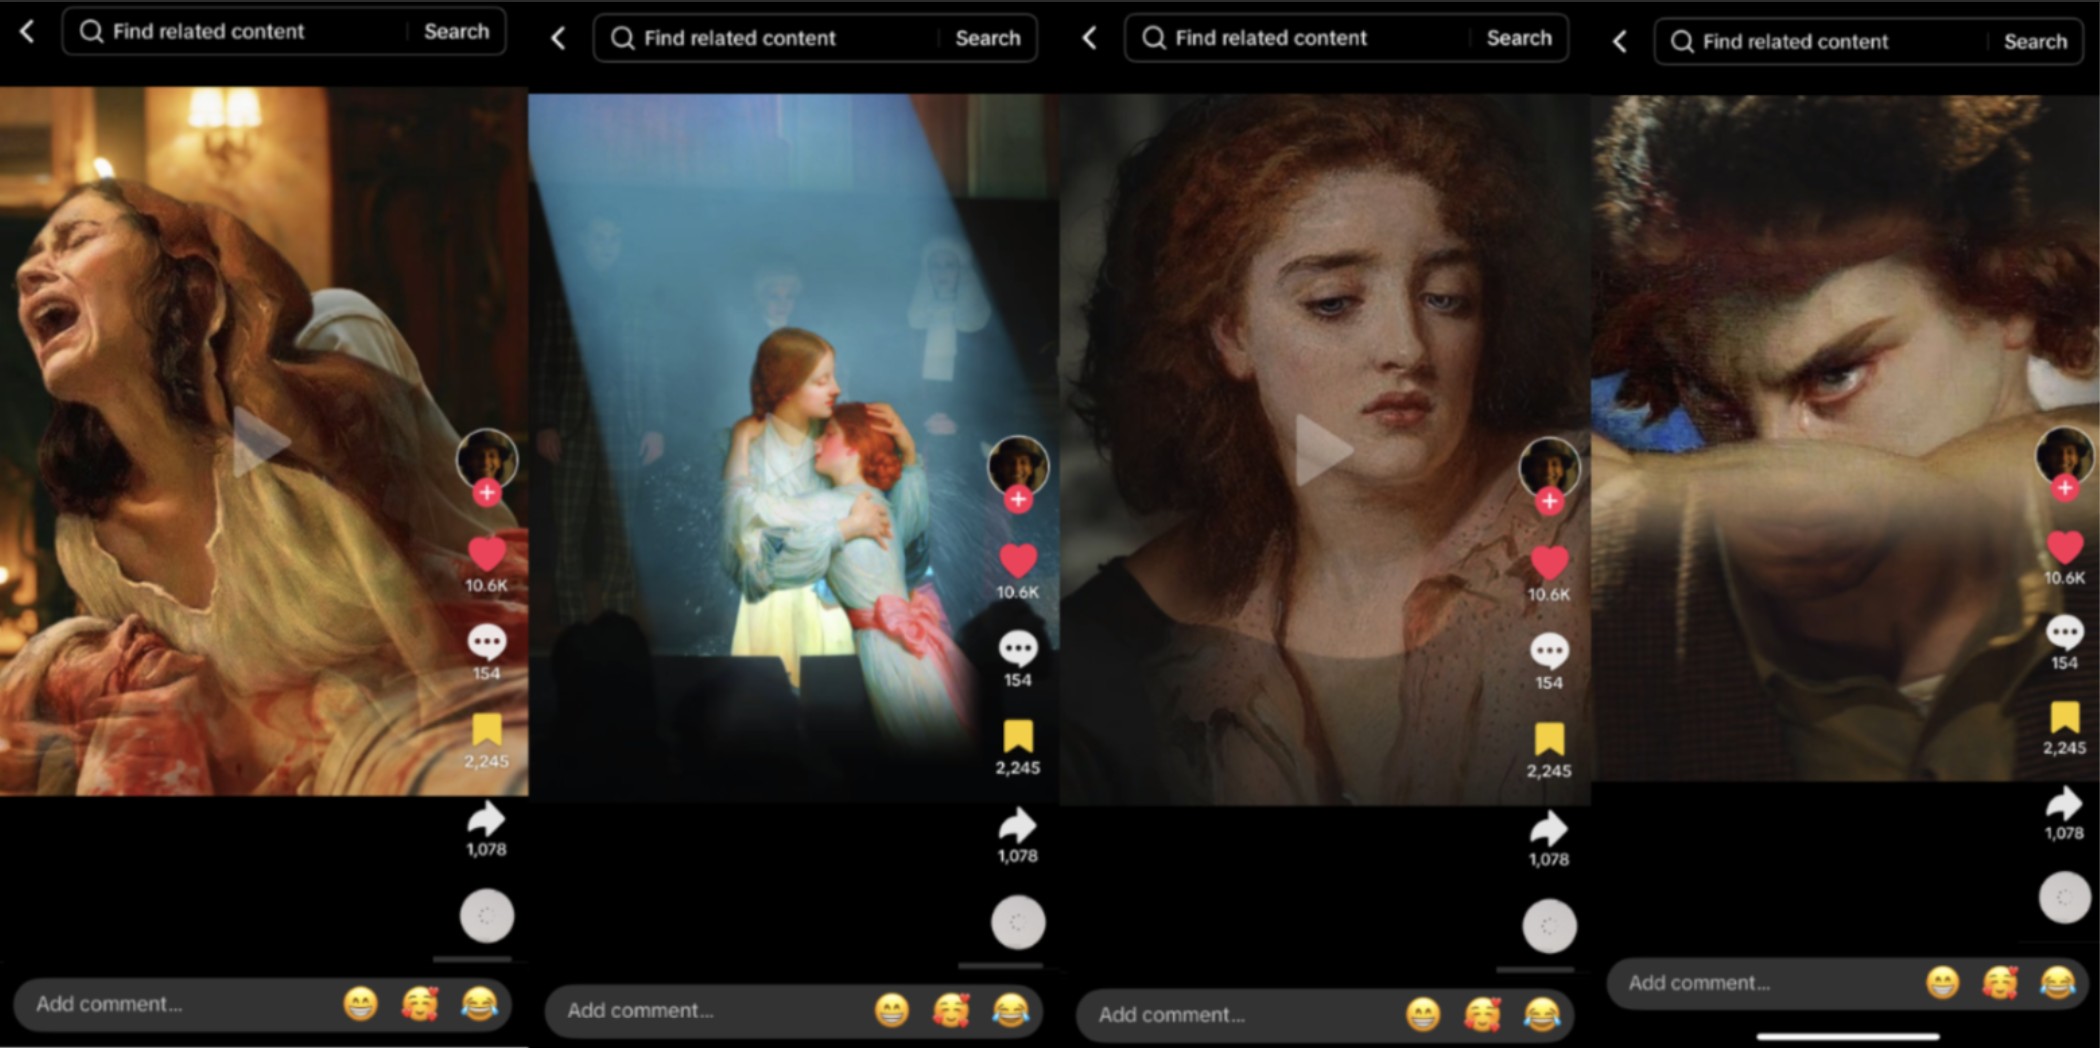The image size is (2100, 1048).
Task: Open creator avatar on the red-haired woman portrait video
Action: (x=1549, y=467)
